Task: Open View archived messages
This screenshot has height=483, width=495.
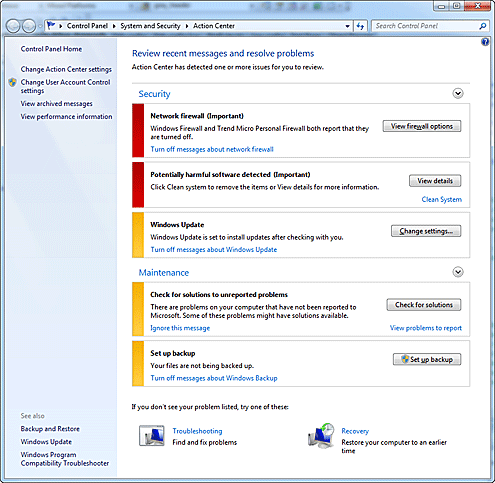Action: pos(57,104)
